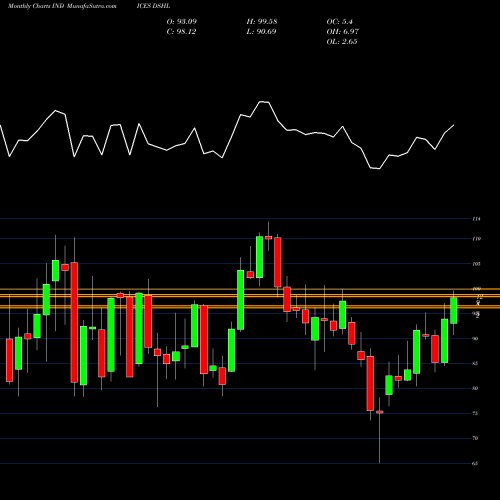Click the 110 price axis label
The image size is (500, 500).
[476, 239]
